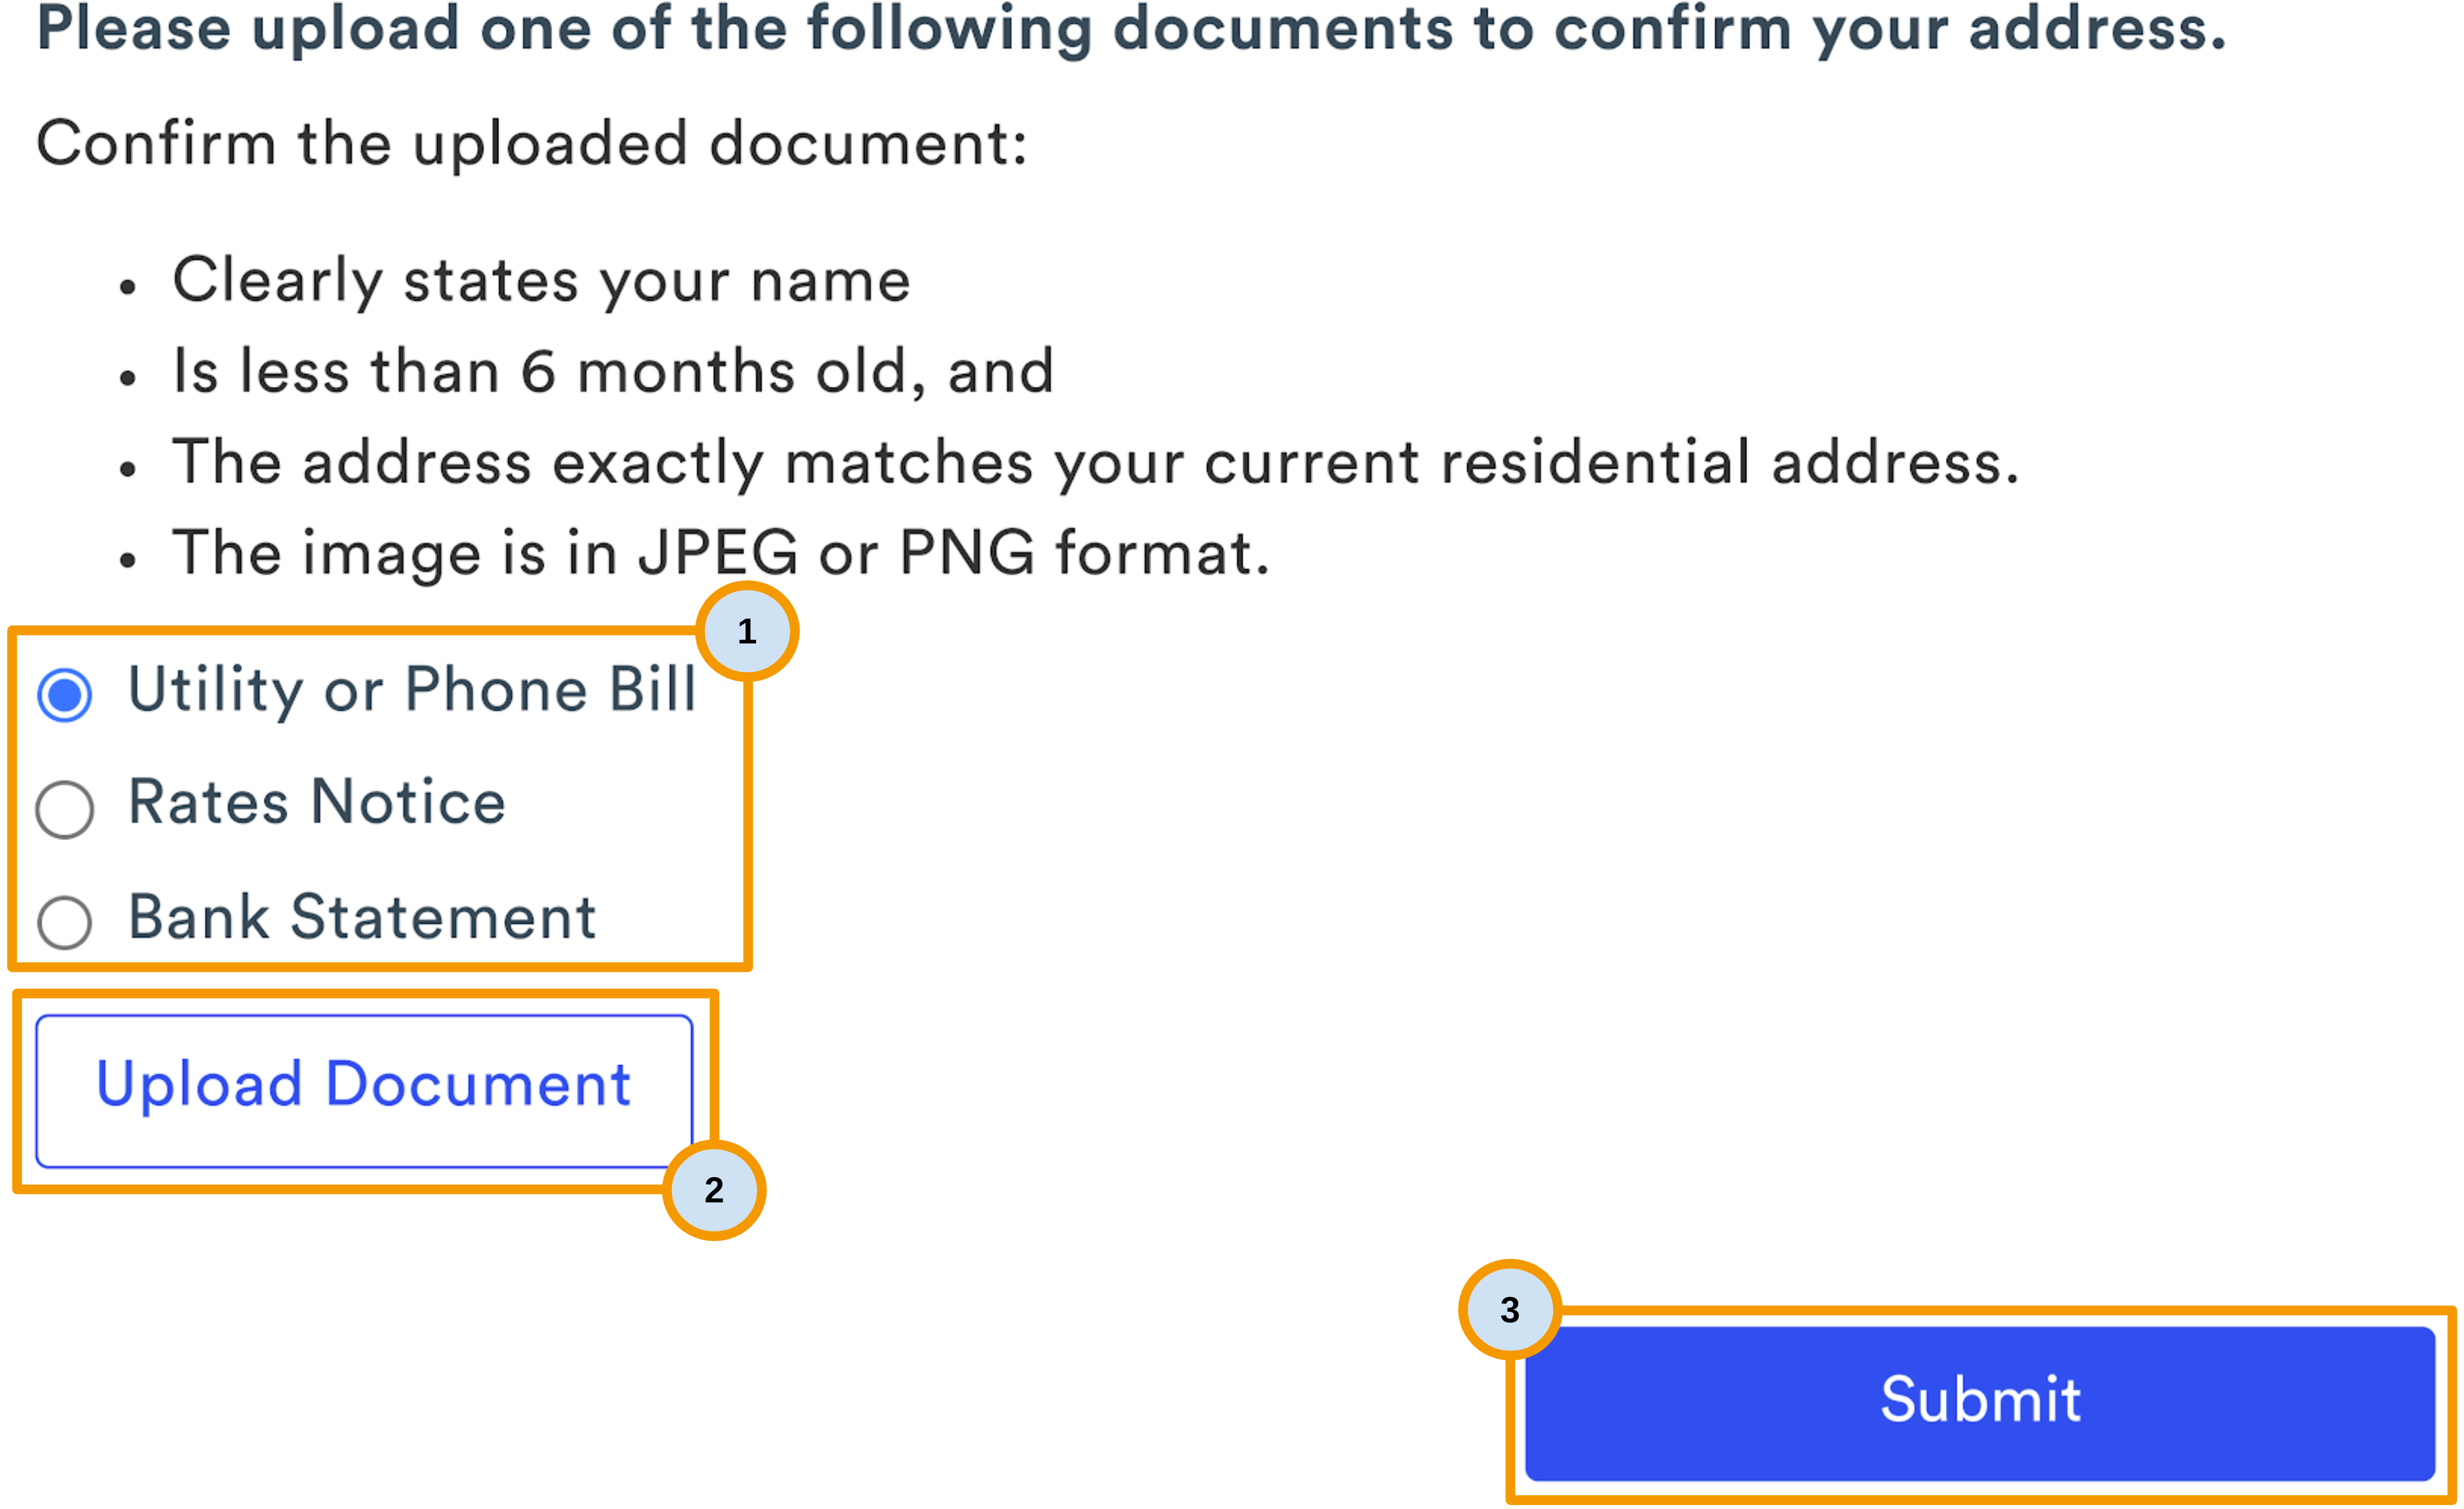Image resolution: width=2464 pixels, height=1509 pixels.
Task: Click the "image is in JPEG or PNG" bullet
Action: [x=720, y=553]
